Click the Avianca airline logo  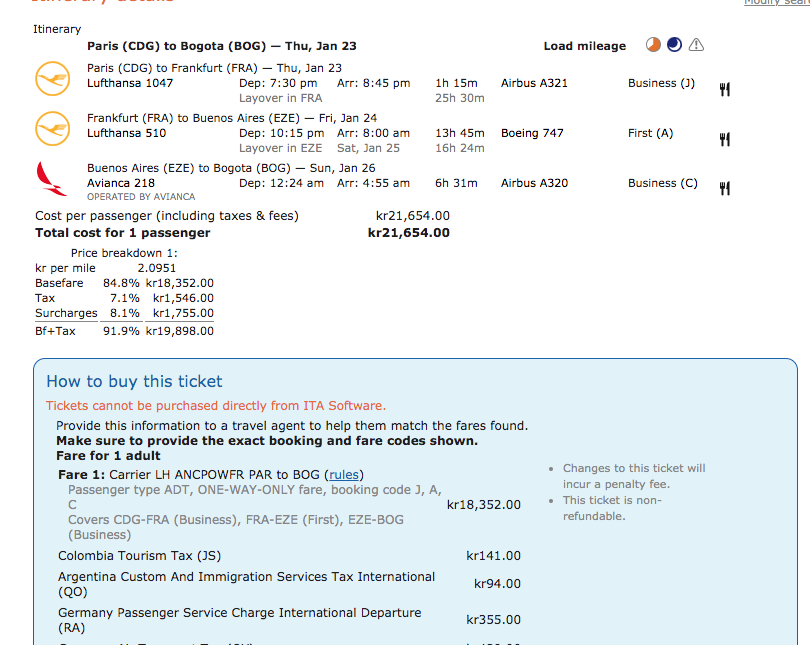[x=50, y=178]
